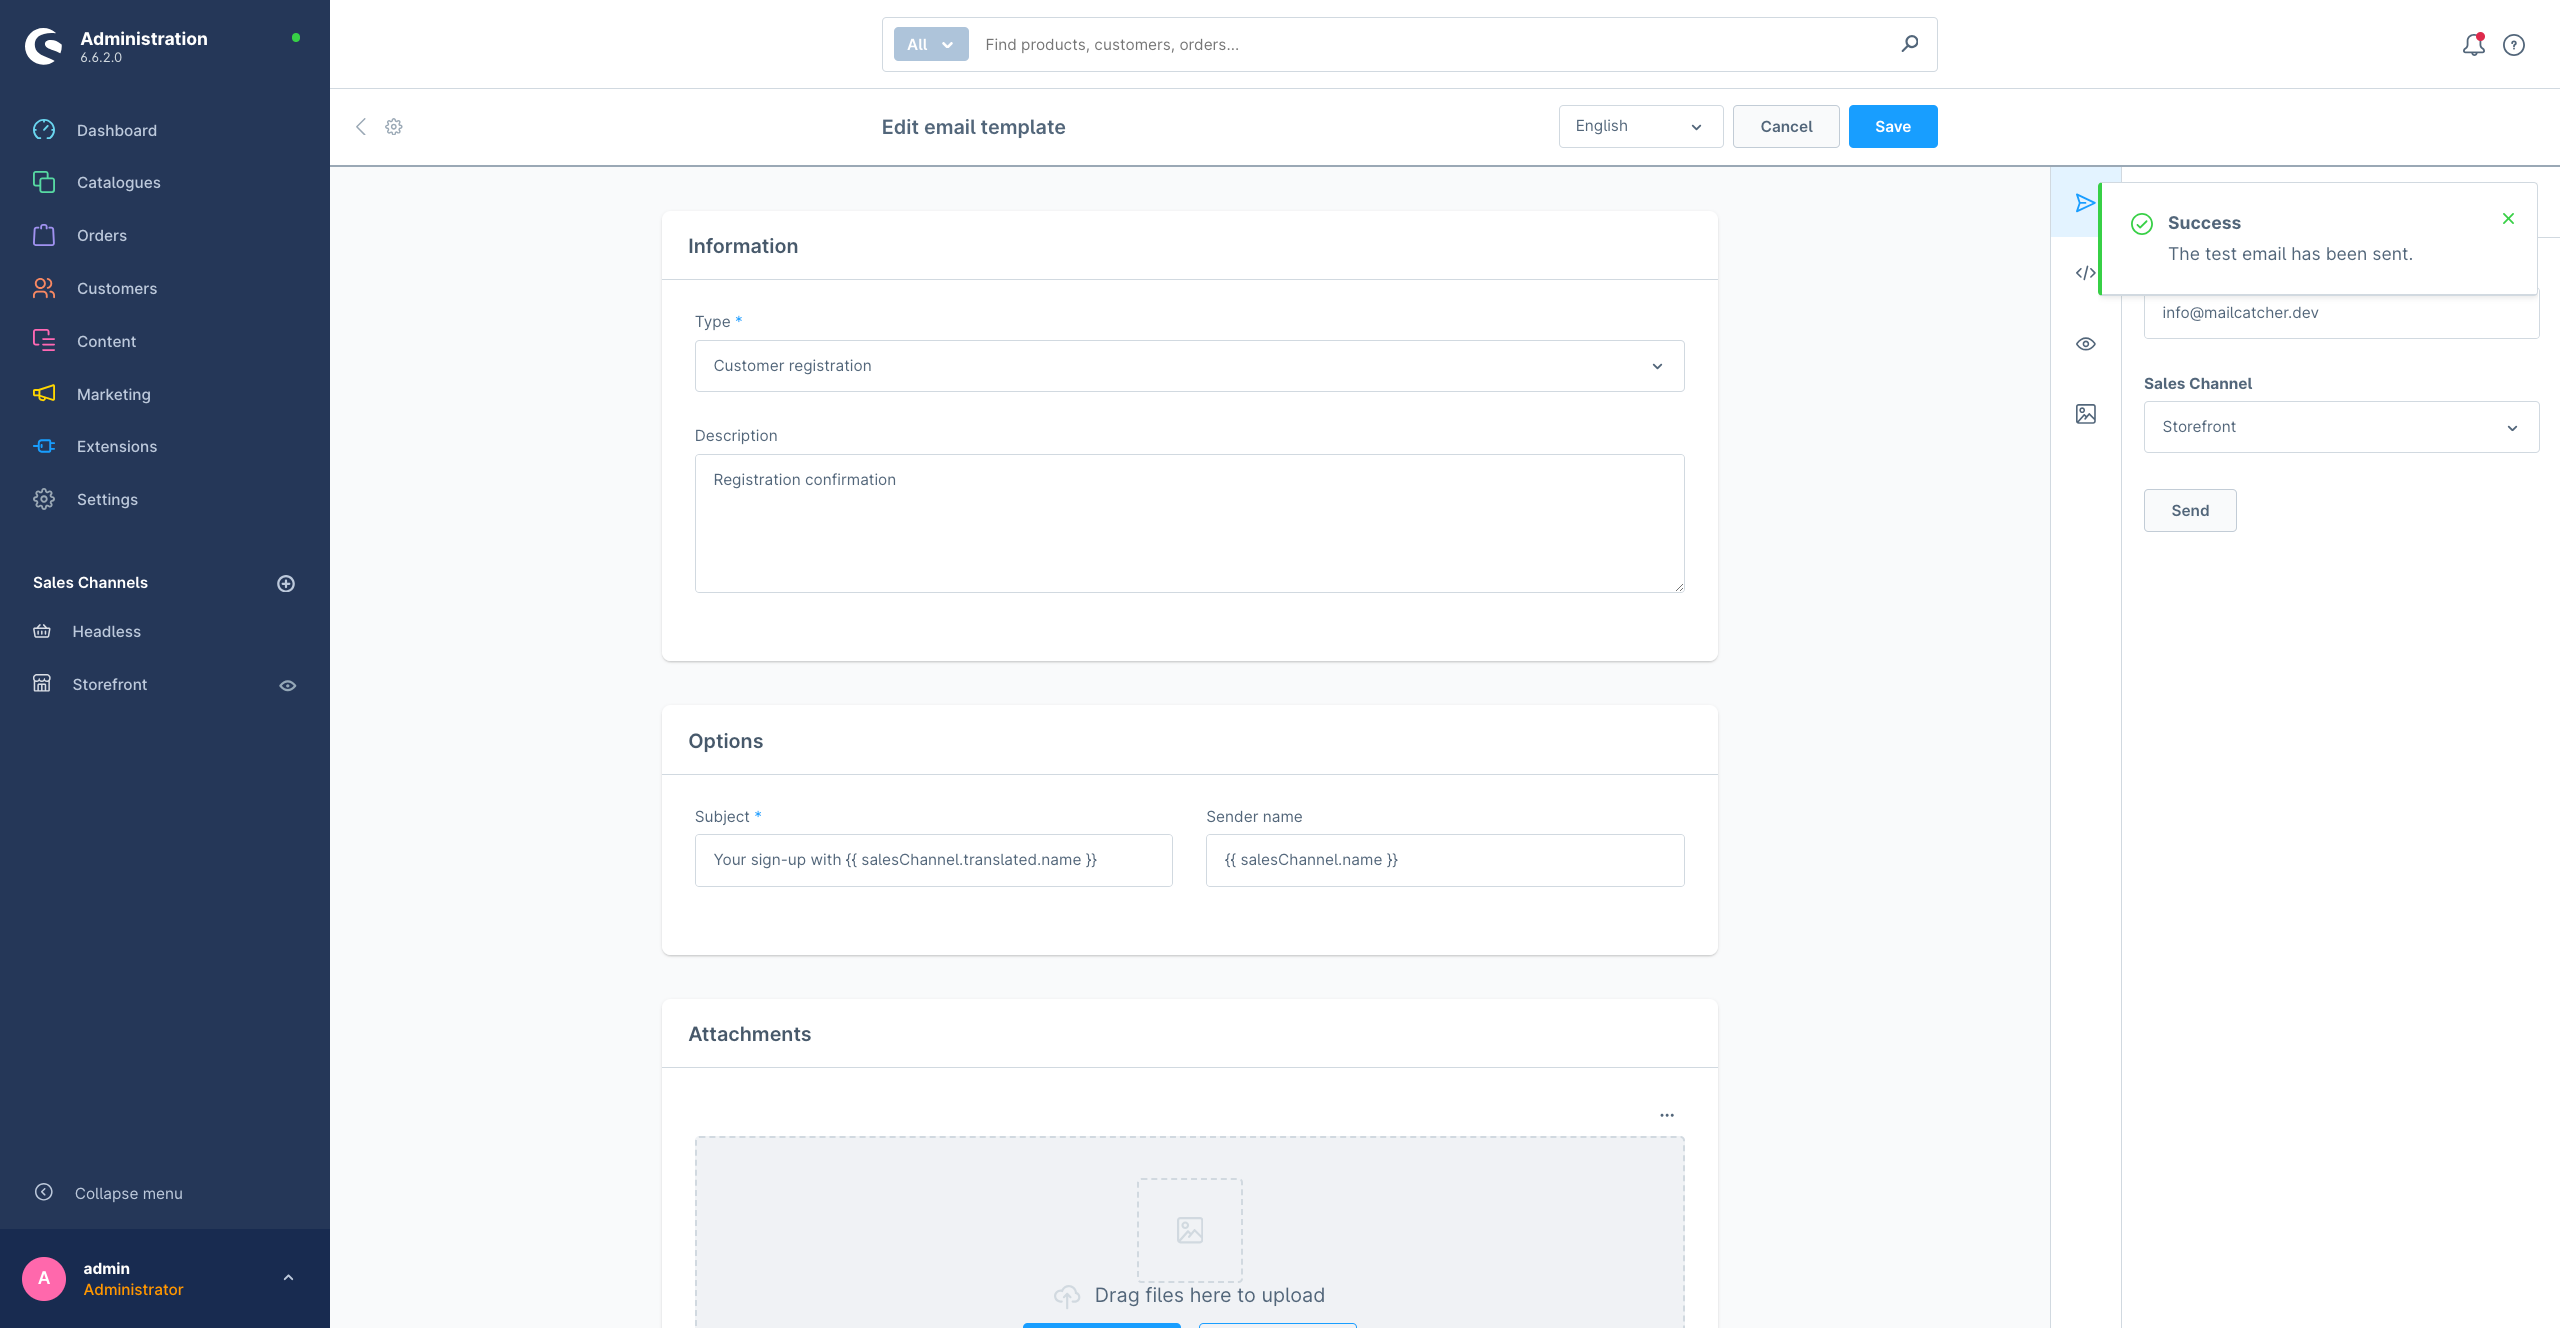
Task: Click the notification bell
Action: click(x=2473, y=45)
